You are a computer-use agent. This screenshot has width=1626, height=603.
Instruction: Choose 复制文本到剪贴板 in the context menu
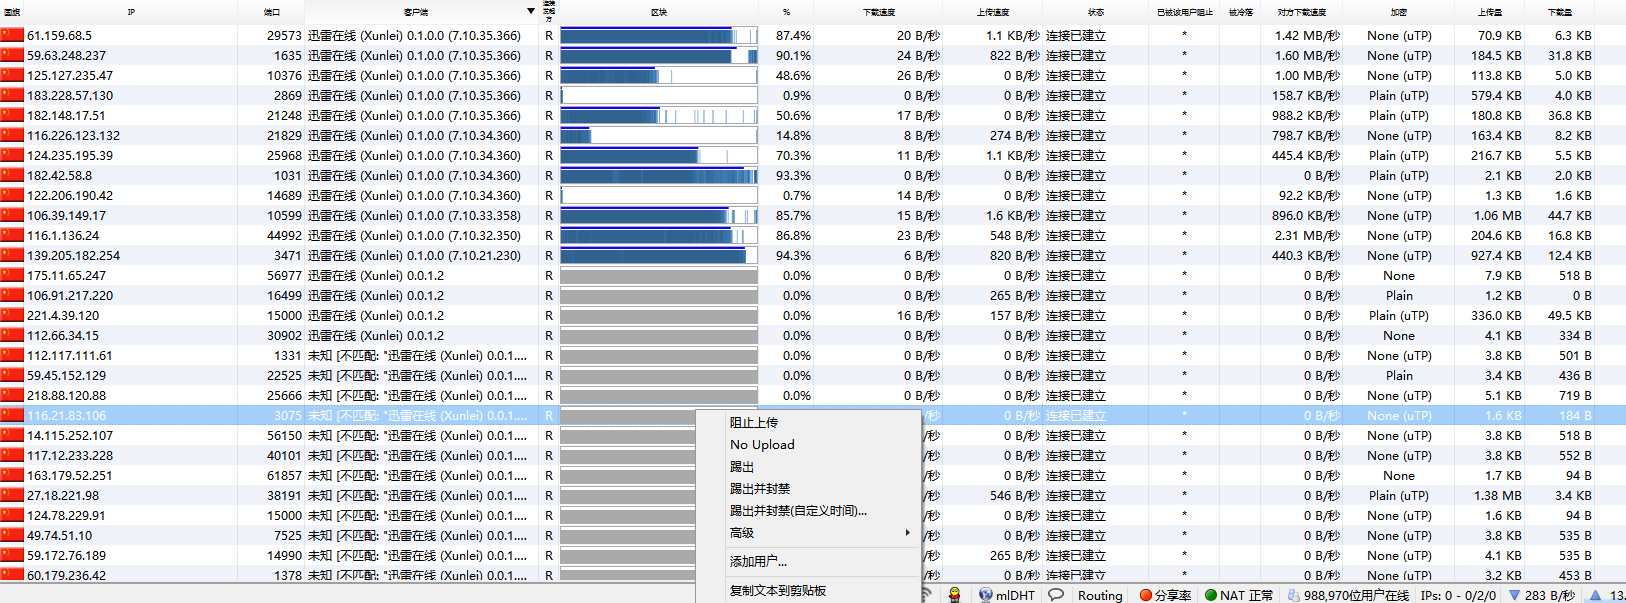pyautogui.click(x=778, y=591)
